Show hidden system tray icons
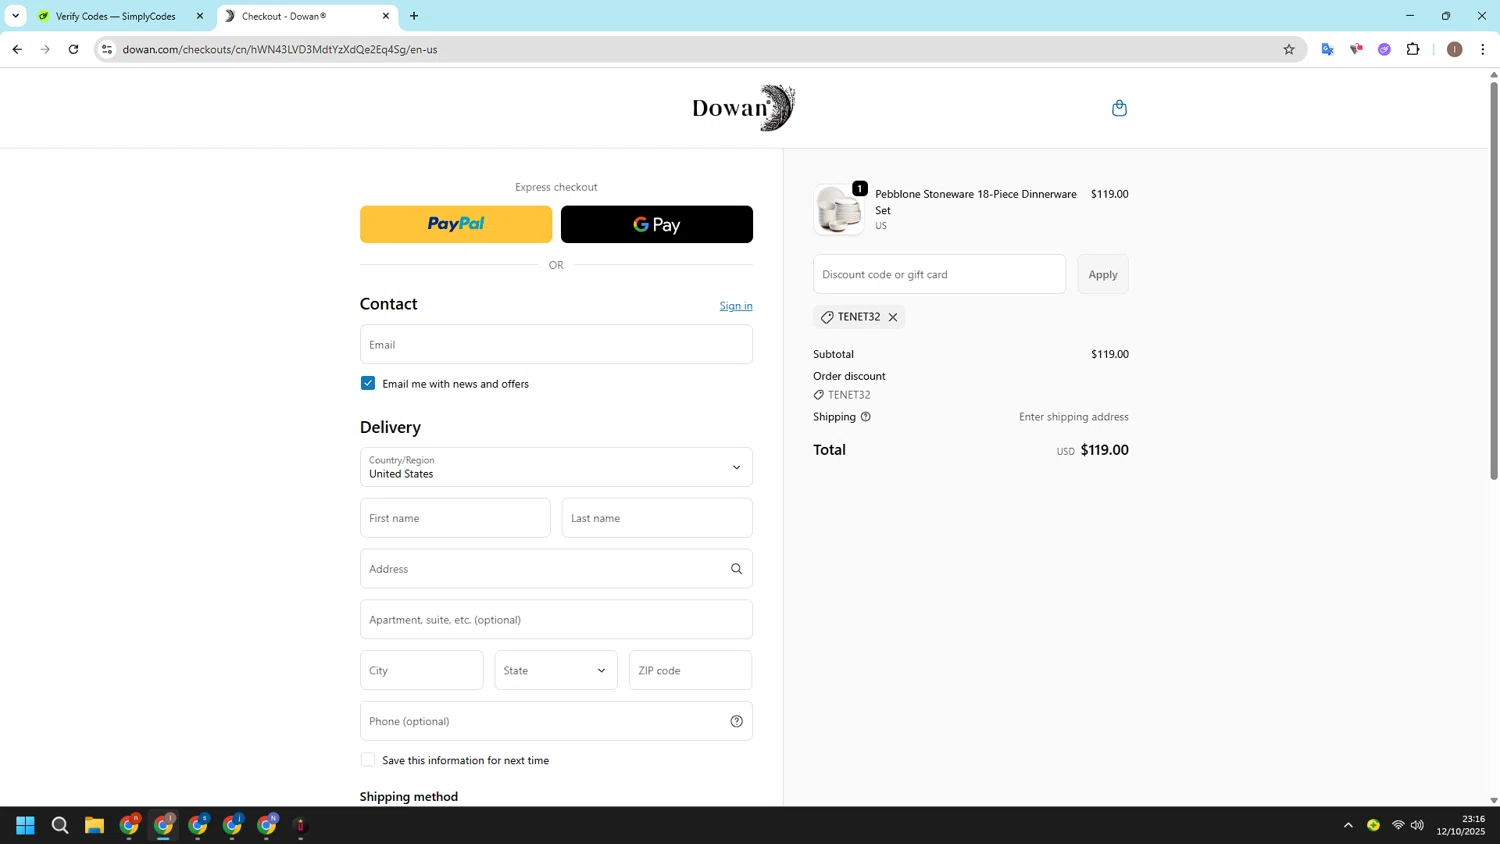 coord(1348,825)
